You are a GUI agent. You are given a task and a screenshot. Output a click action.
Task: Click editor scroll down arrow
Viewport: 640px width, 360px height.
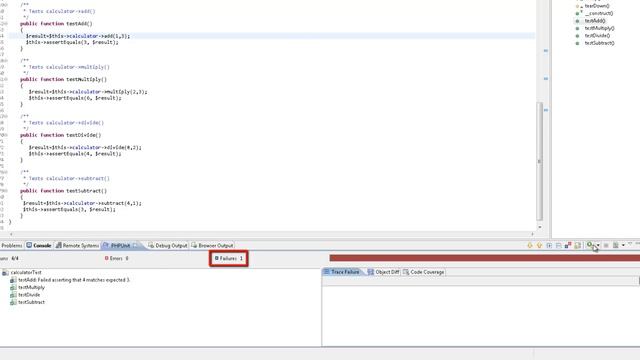pos(540,227)
